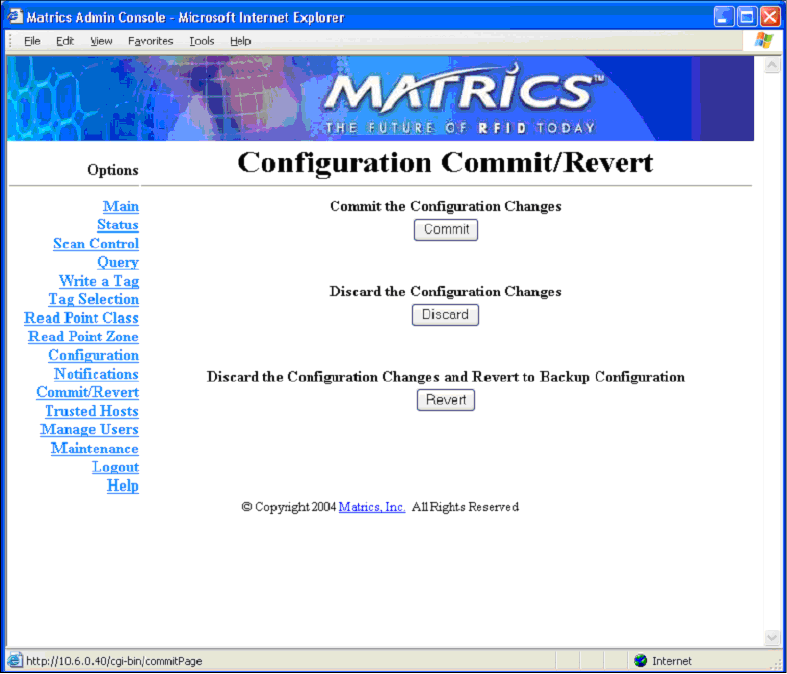Open the Favorites menu
787x674 pixels.
click(x=150, y=41)
